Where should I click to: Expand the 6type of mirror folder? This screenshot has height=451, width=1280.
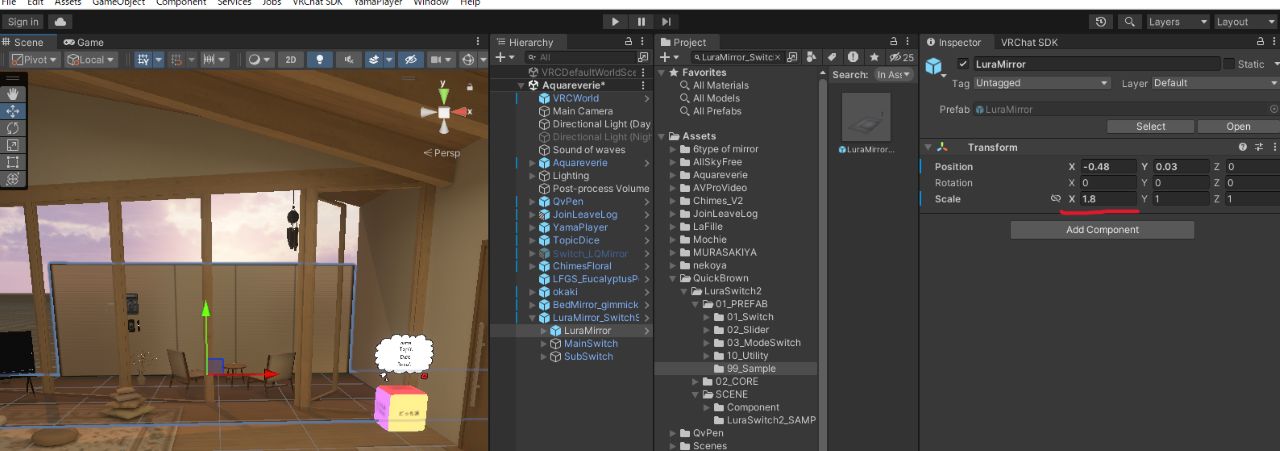(673, 149)
